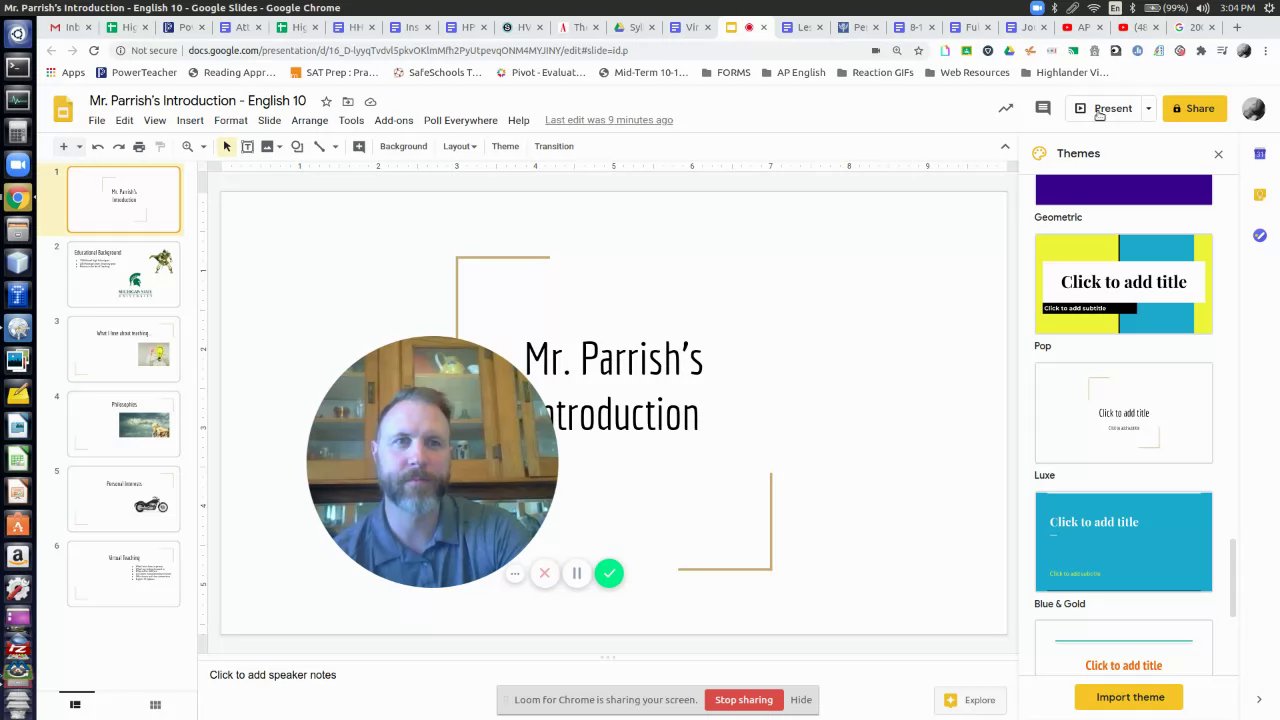Choose the Select cursor tool
1280x720 pixels.
pyautogui.click(x=227, y=147)
